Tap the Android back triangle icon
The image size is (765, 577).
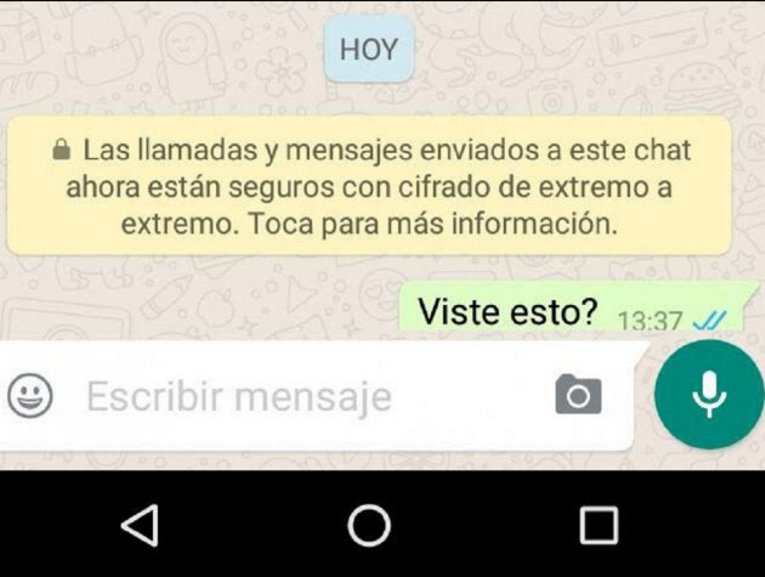[x=141, y=525]
